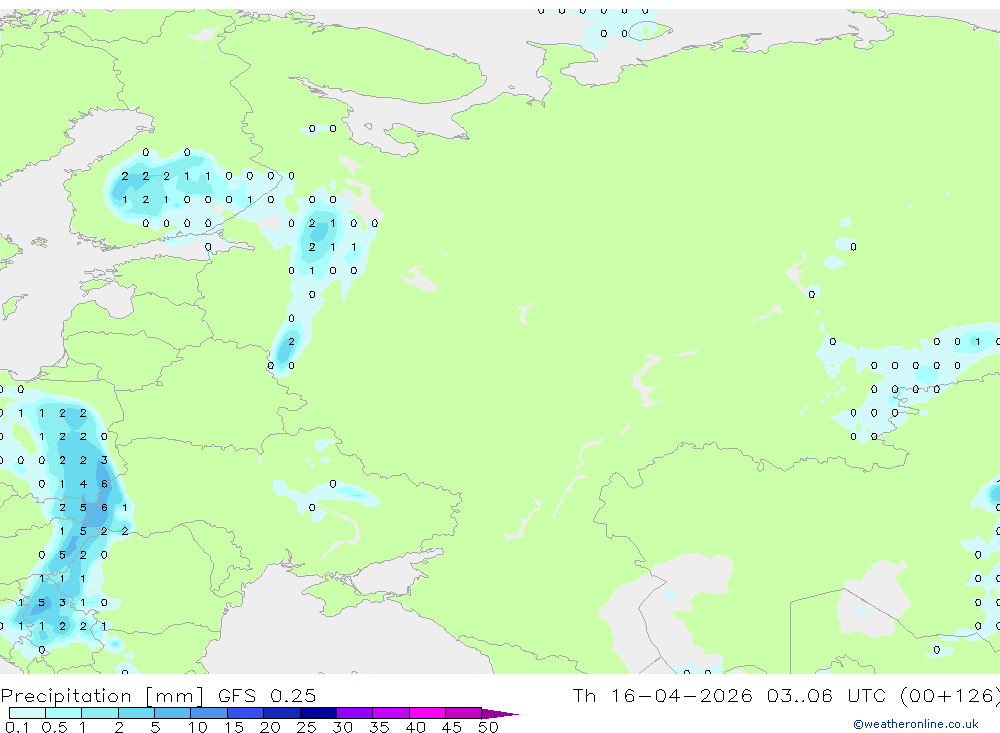Select legend swatch between 15 and 20
Image resolution: width=1000 pixels, height=733 pixels.
[x=245, y=713]
